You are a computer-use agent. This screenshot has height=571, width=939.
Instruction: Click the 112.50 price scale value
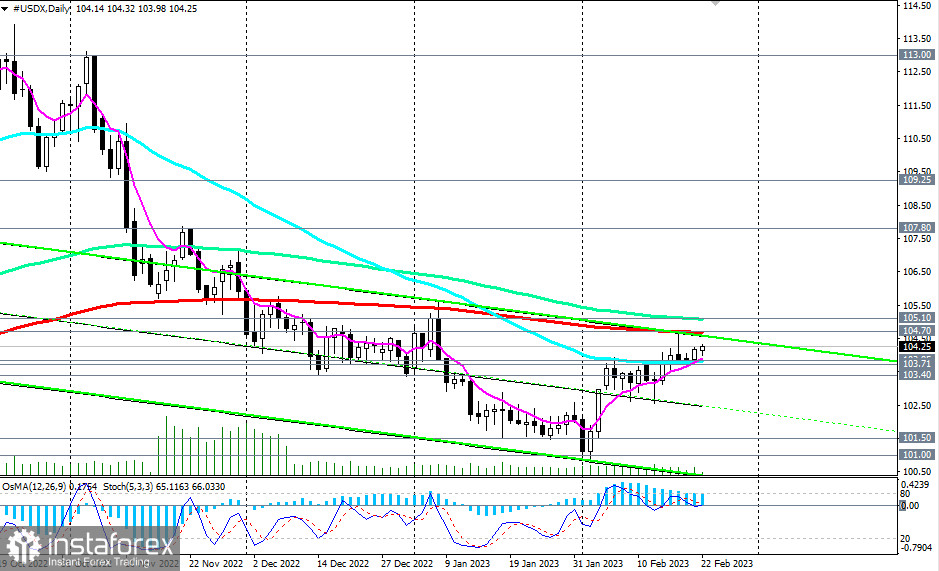pos(917,72)
